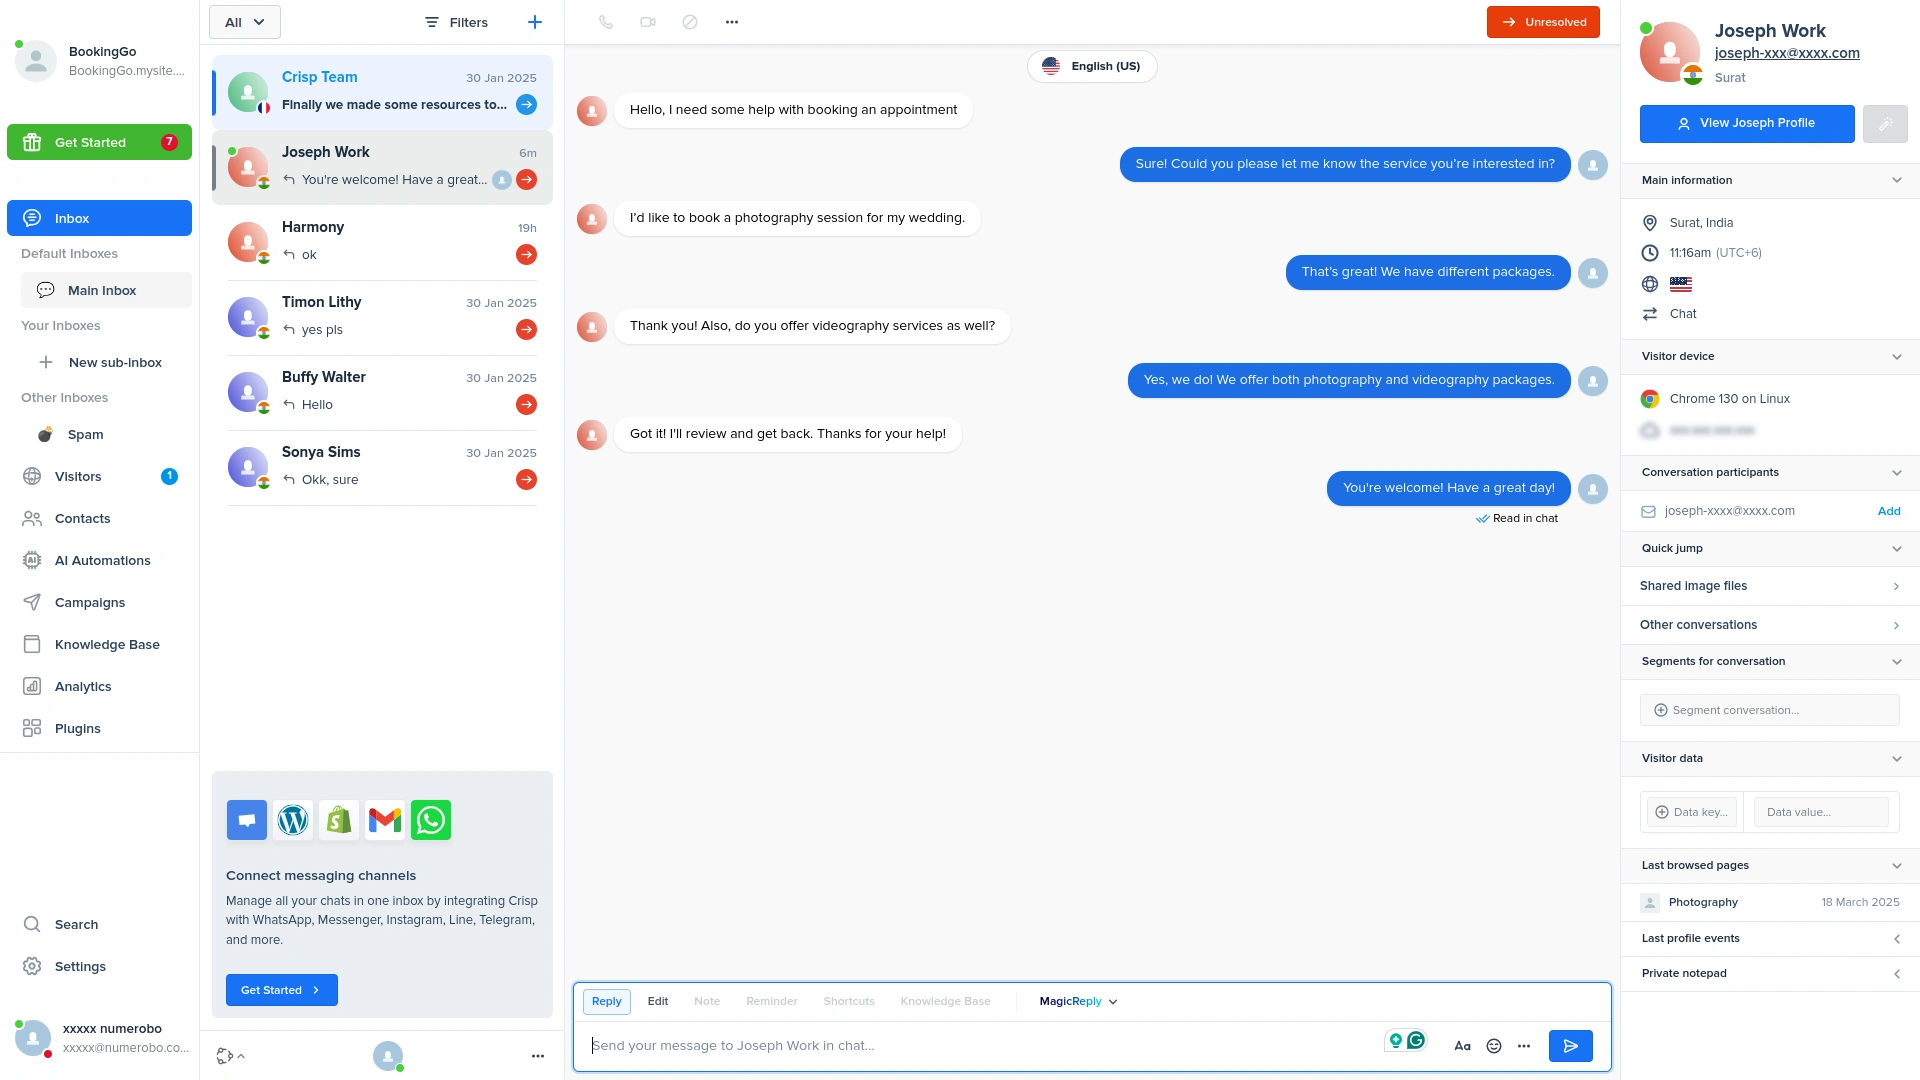Viewport: 1920px width, 1080px height.
Task: Send message with paper plane button
Action: [1570, 1046]
